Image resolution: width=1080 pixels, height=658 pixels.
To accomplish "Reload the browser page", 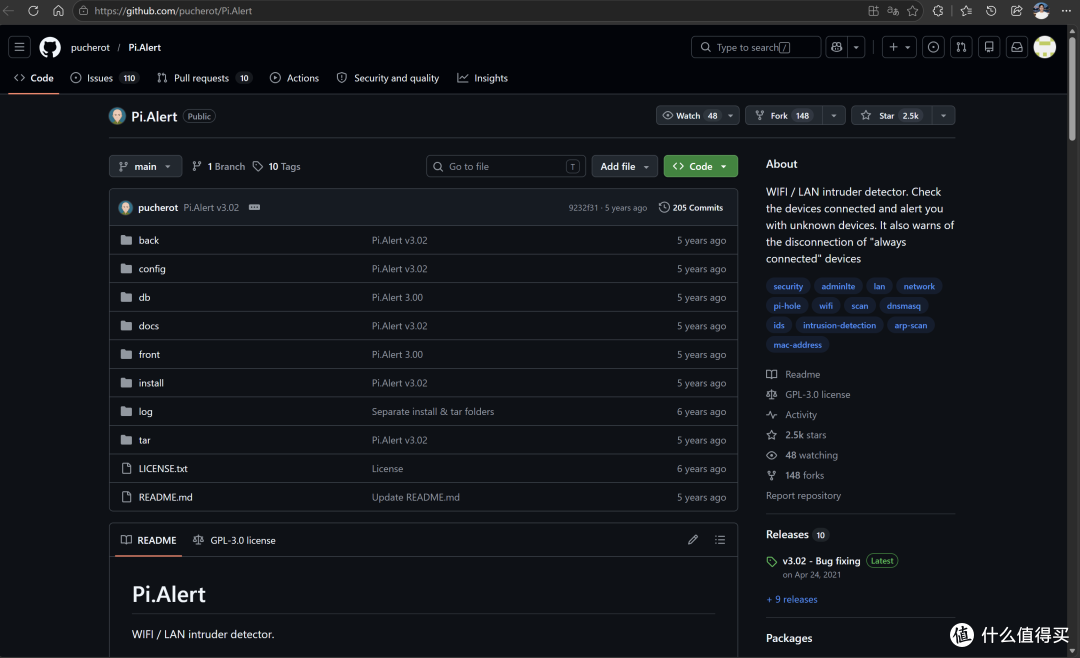I will coord(33,10).
